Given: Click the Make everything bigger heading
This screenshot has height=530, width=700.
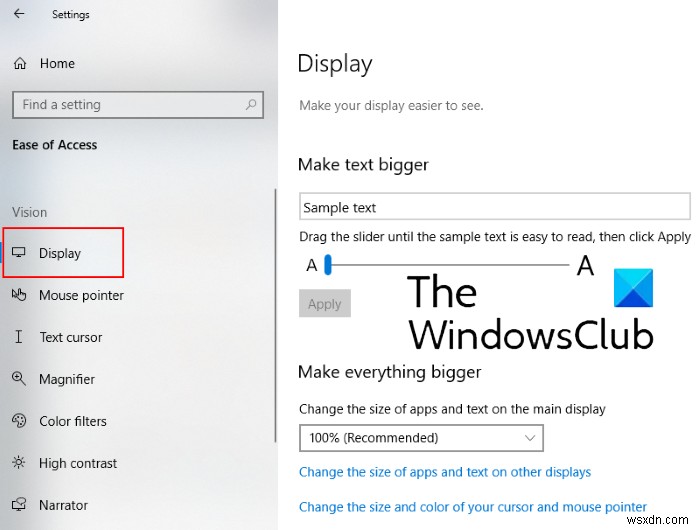Looking at the screenshot, I should coord(389,372).
